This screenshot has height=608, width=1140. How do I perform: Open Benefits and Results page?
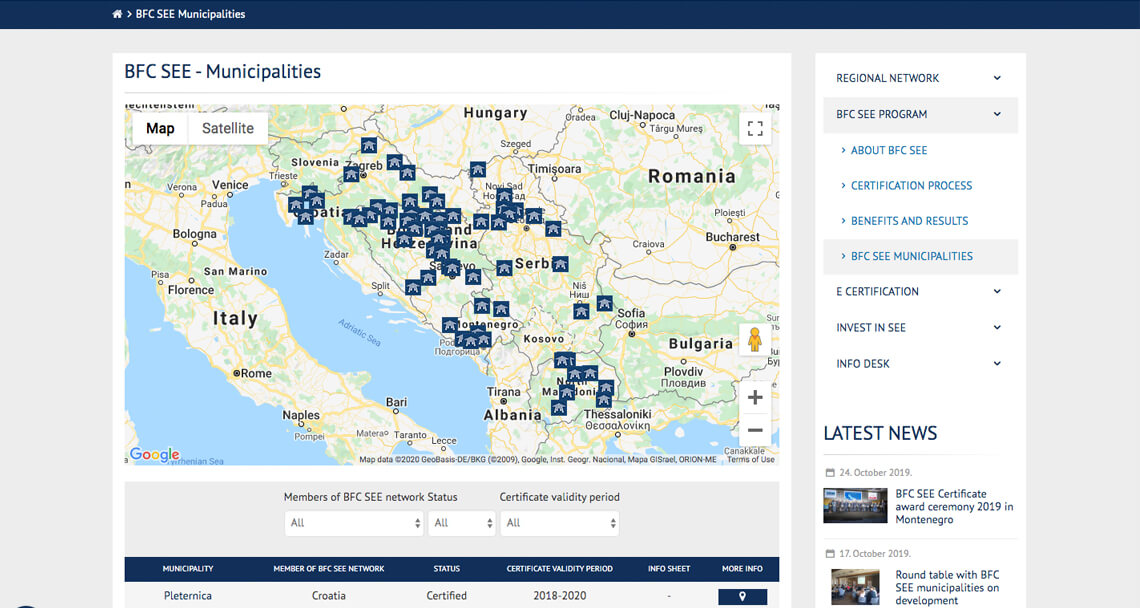pos(909,221)
